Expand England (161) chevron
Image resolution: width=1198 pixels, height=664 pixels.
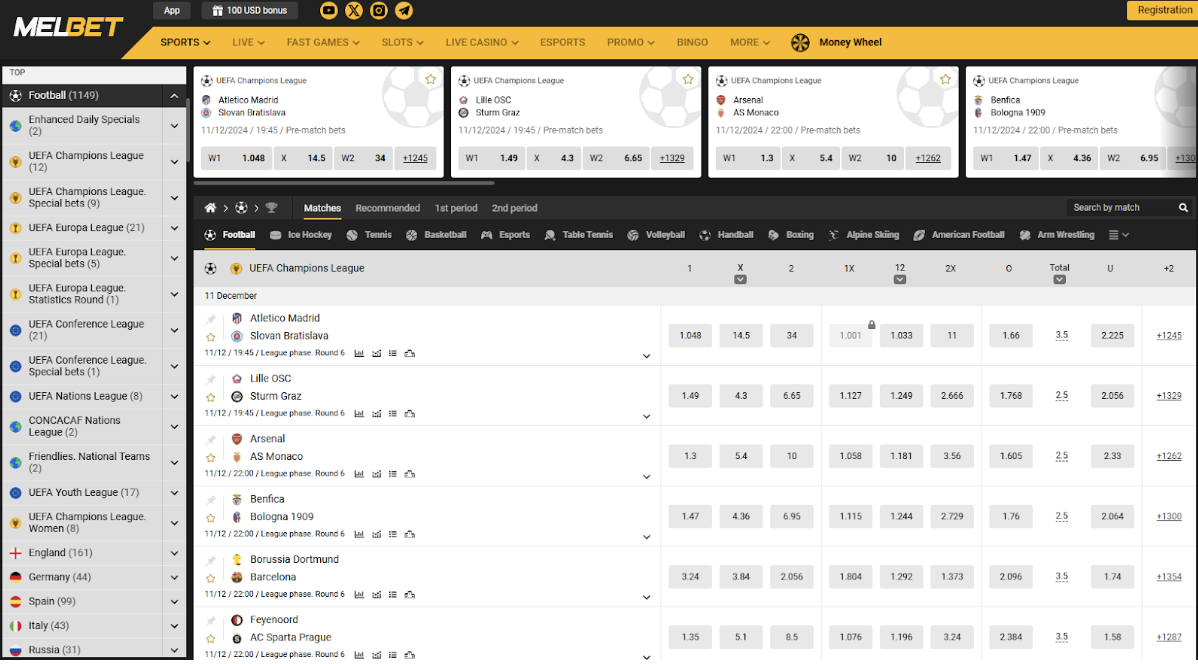[x=174, y=553]
